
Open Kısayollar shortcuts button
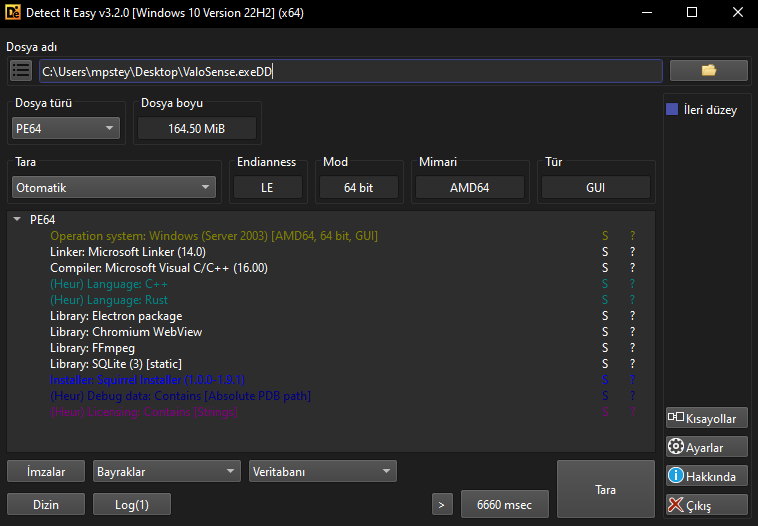click(707, 418)
